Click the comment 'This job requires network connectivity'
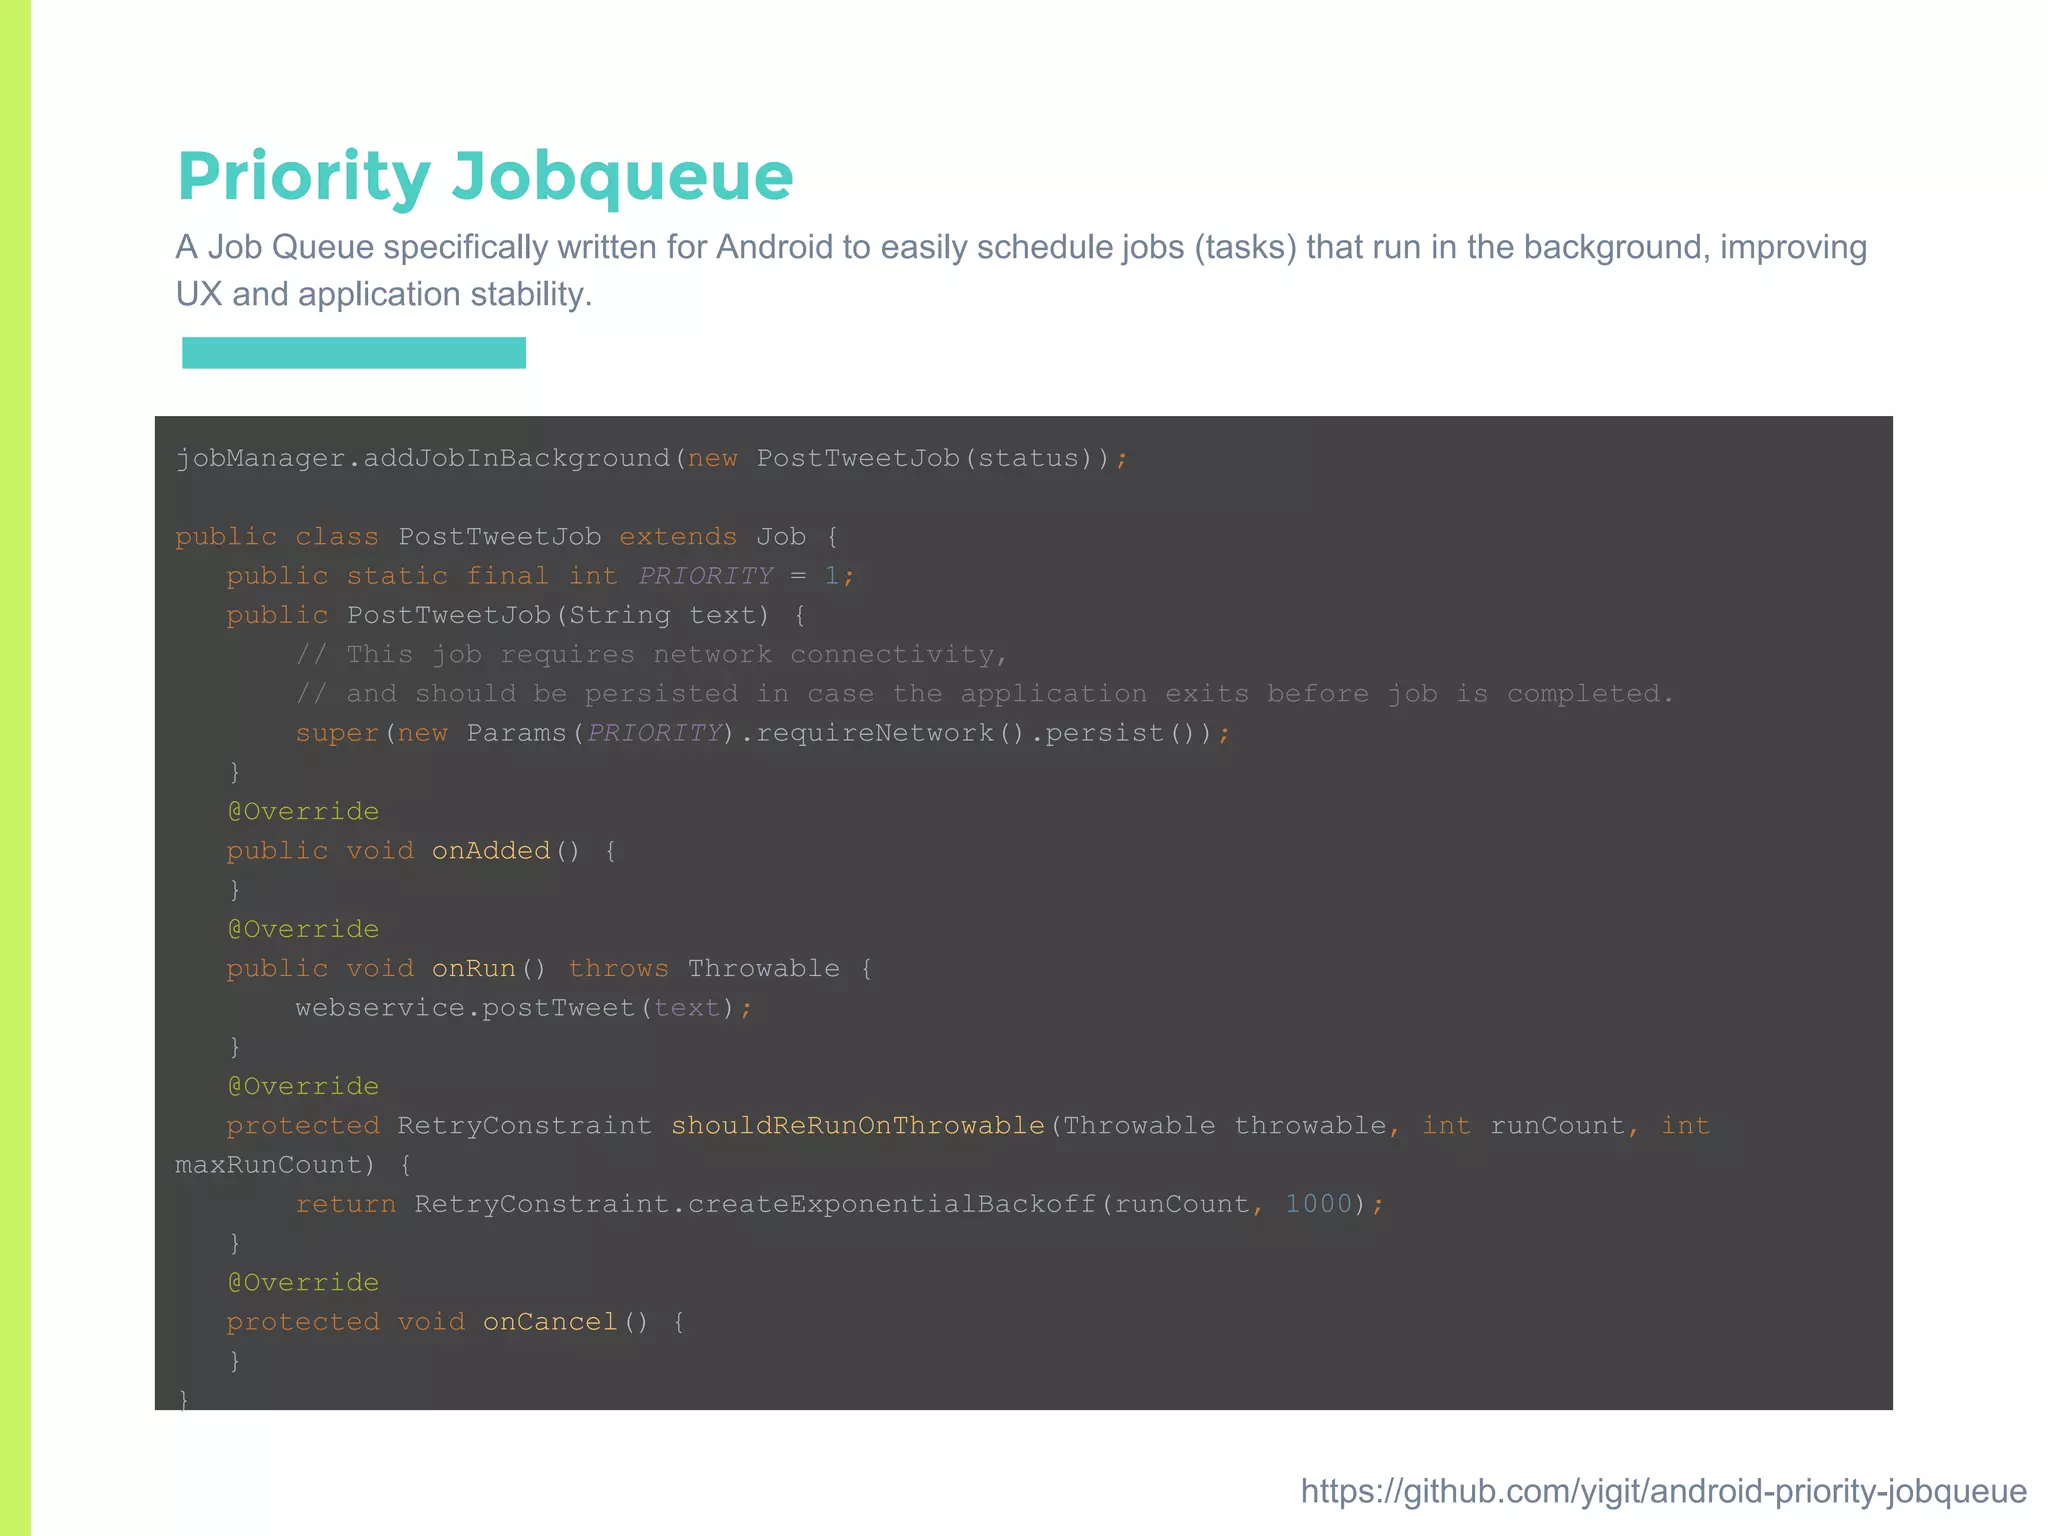Image resolution: width=2048 pixels, height=1536 pixels. coord(652,654)
